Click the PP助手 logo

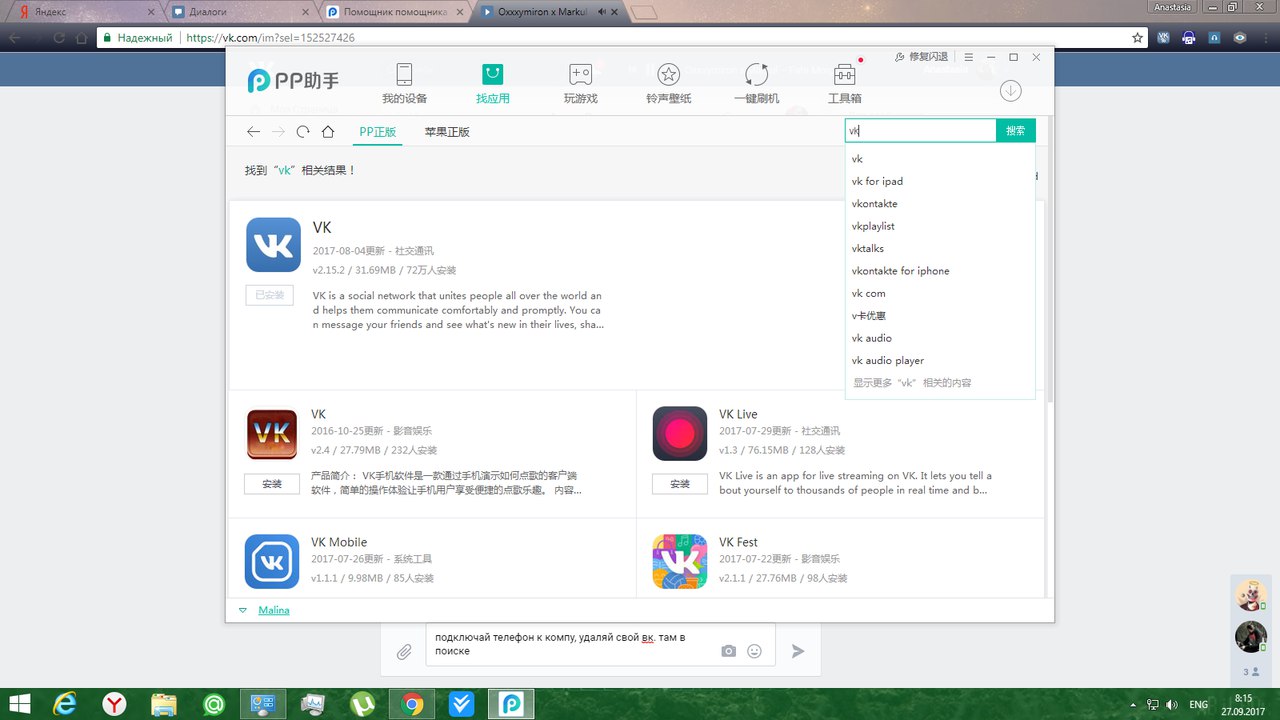[292, 81]
